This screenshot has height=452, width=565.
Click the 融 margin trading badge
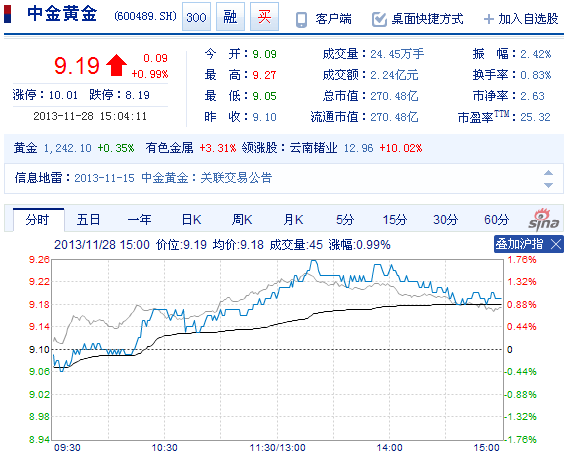click(x=230, y=17)
